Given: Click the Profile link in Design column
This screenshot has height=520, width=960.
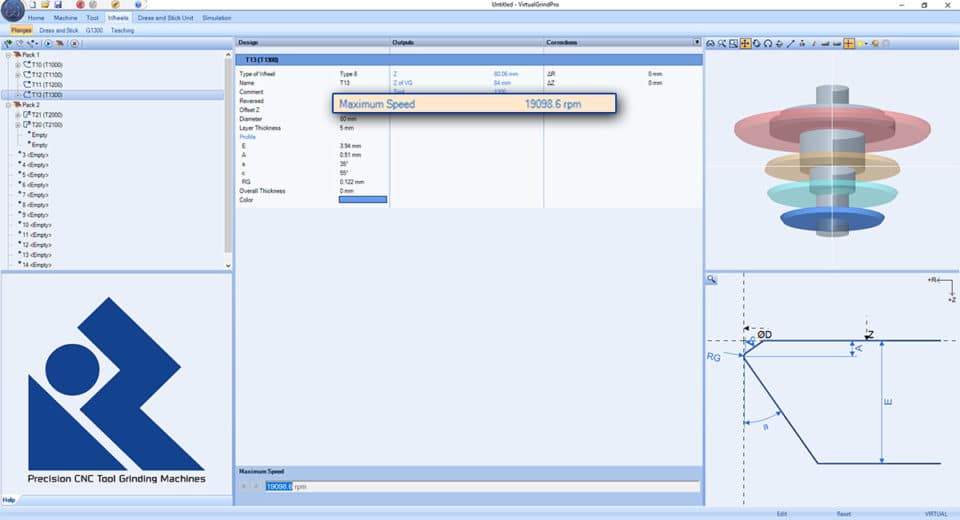Looking at the screenshot, I should [x=247, y=137].
